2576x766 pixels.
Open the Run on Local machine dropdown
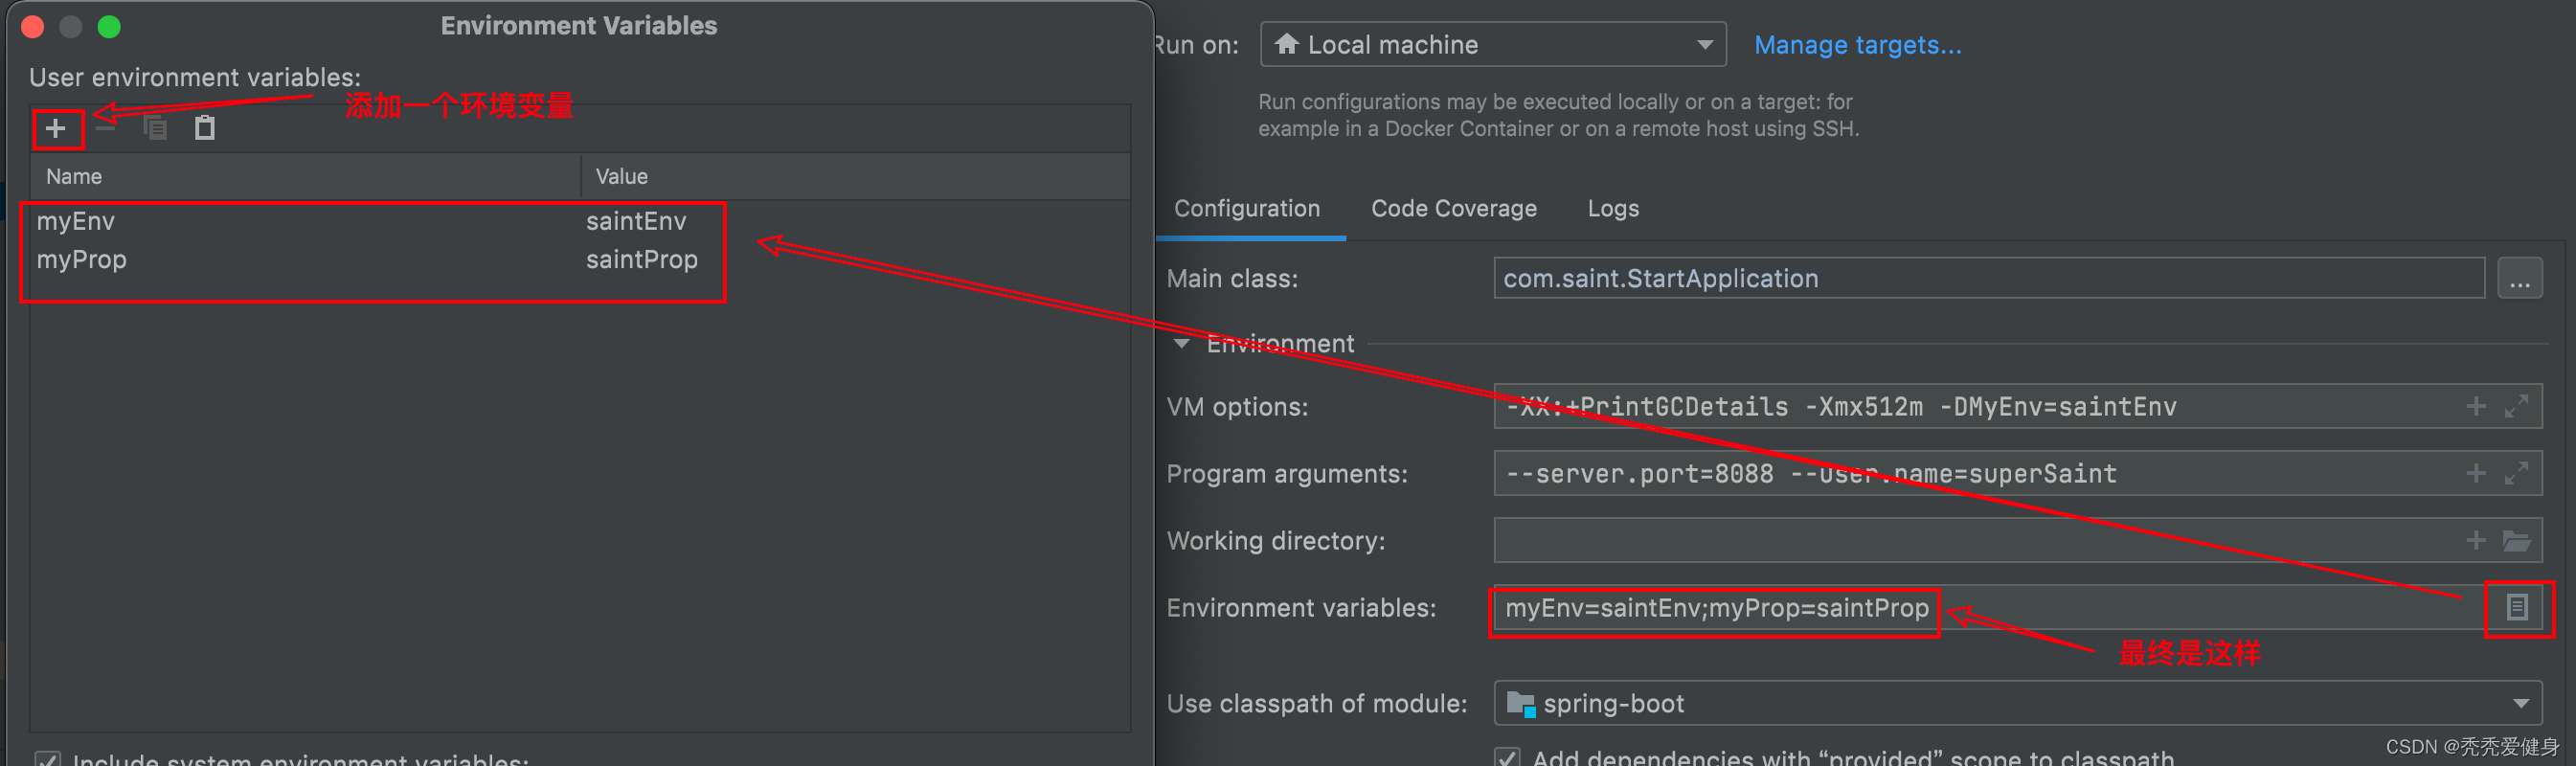click(1492, 45)
